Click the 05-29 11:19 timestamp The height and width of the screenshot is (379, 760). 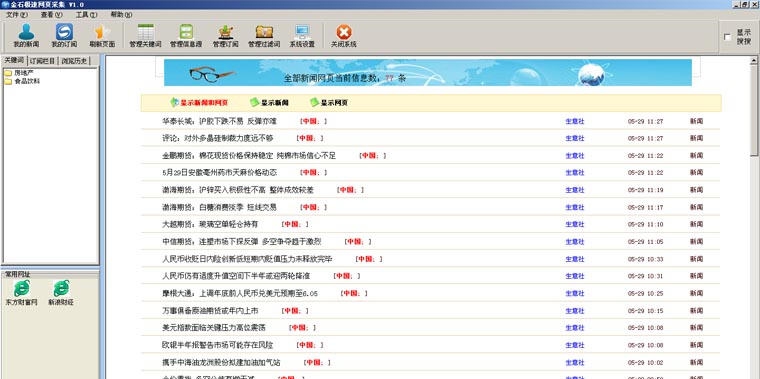(x=646, y=190)
